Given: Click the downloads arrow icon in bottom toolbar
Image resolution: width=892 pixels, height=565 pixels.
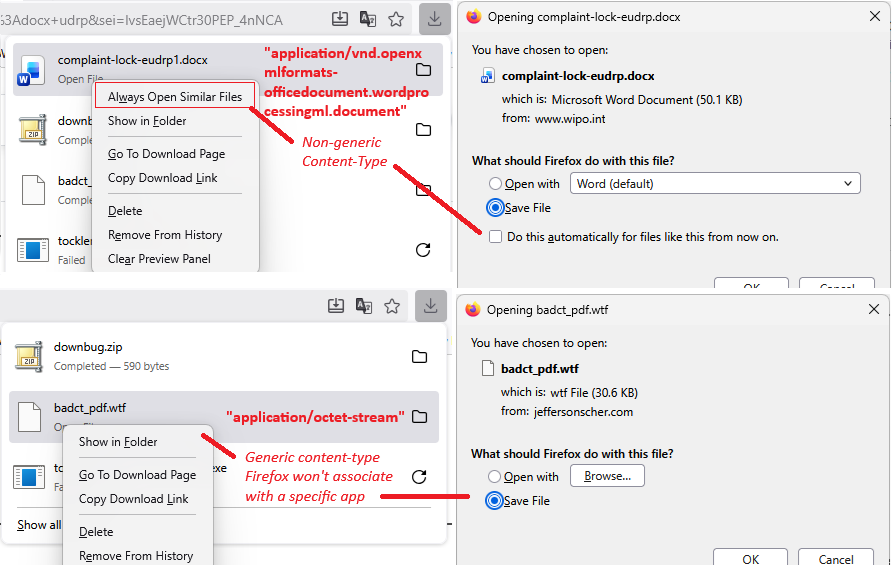Looking at the screenshot, I should (x=431, y=306).
